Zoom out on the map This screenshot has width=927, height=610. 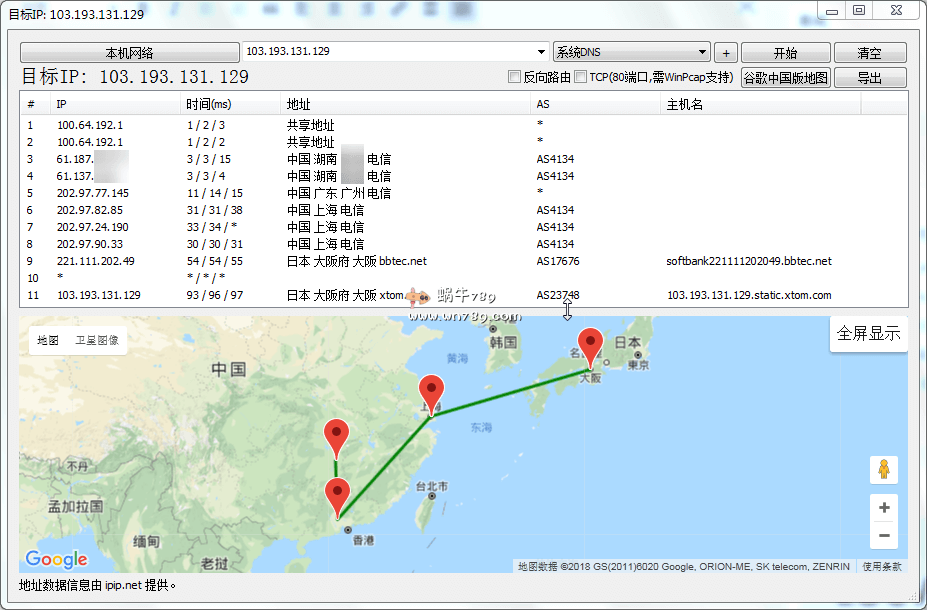coord(884,536)
